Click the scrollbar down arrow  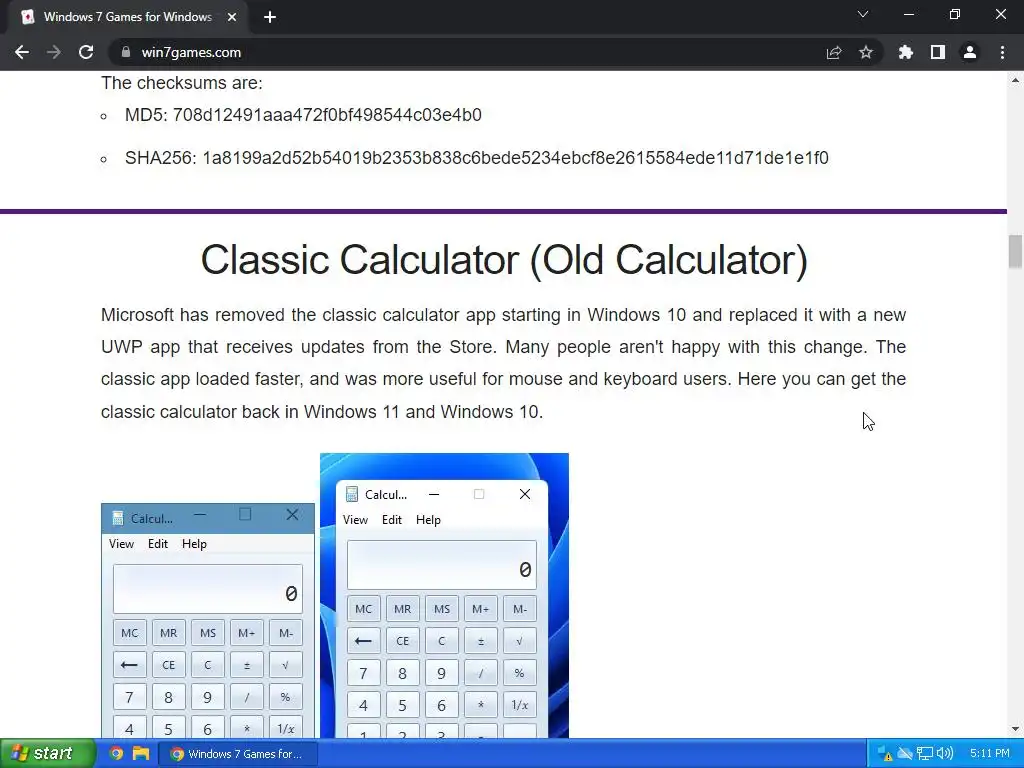pyautogui.click(x=1015, y=729)
